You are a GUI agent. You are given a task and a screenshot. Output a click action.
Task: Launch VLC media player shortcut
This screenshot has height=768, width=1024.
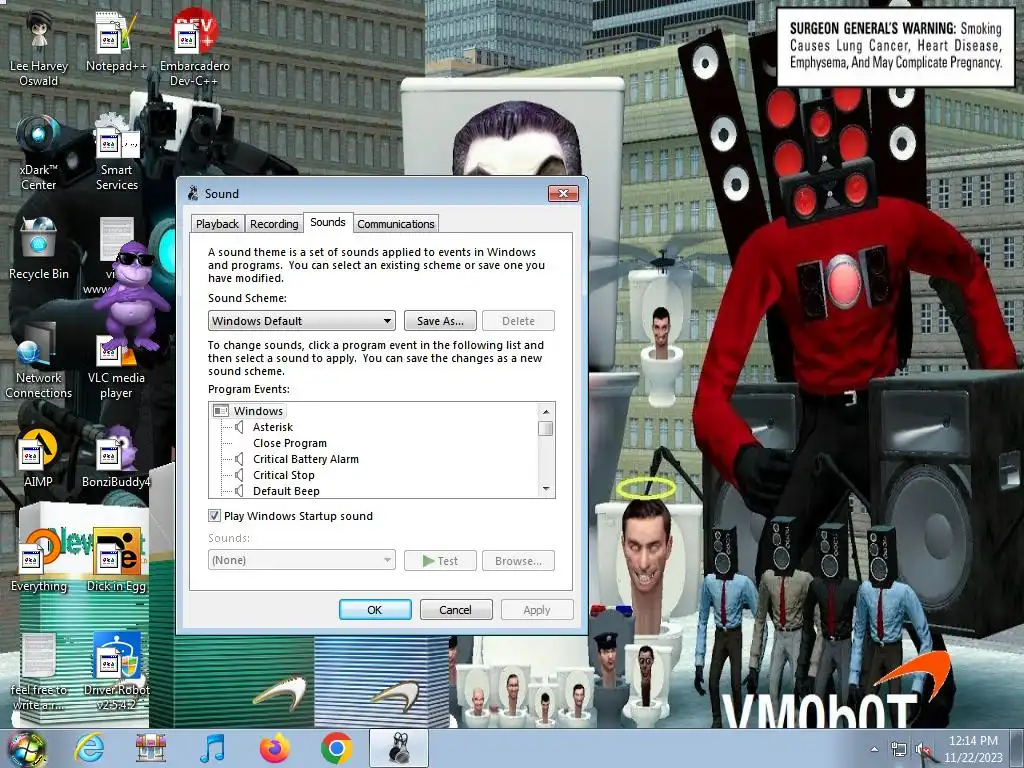[116, 366]
